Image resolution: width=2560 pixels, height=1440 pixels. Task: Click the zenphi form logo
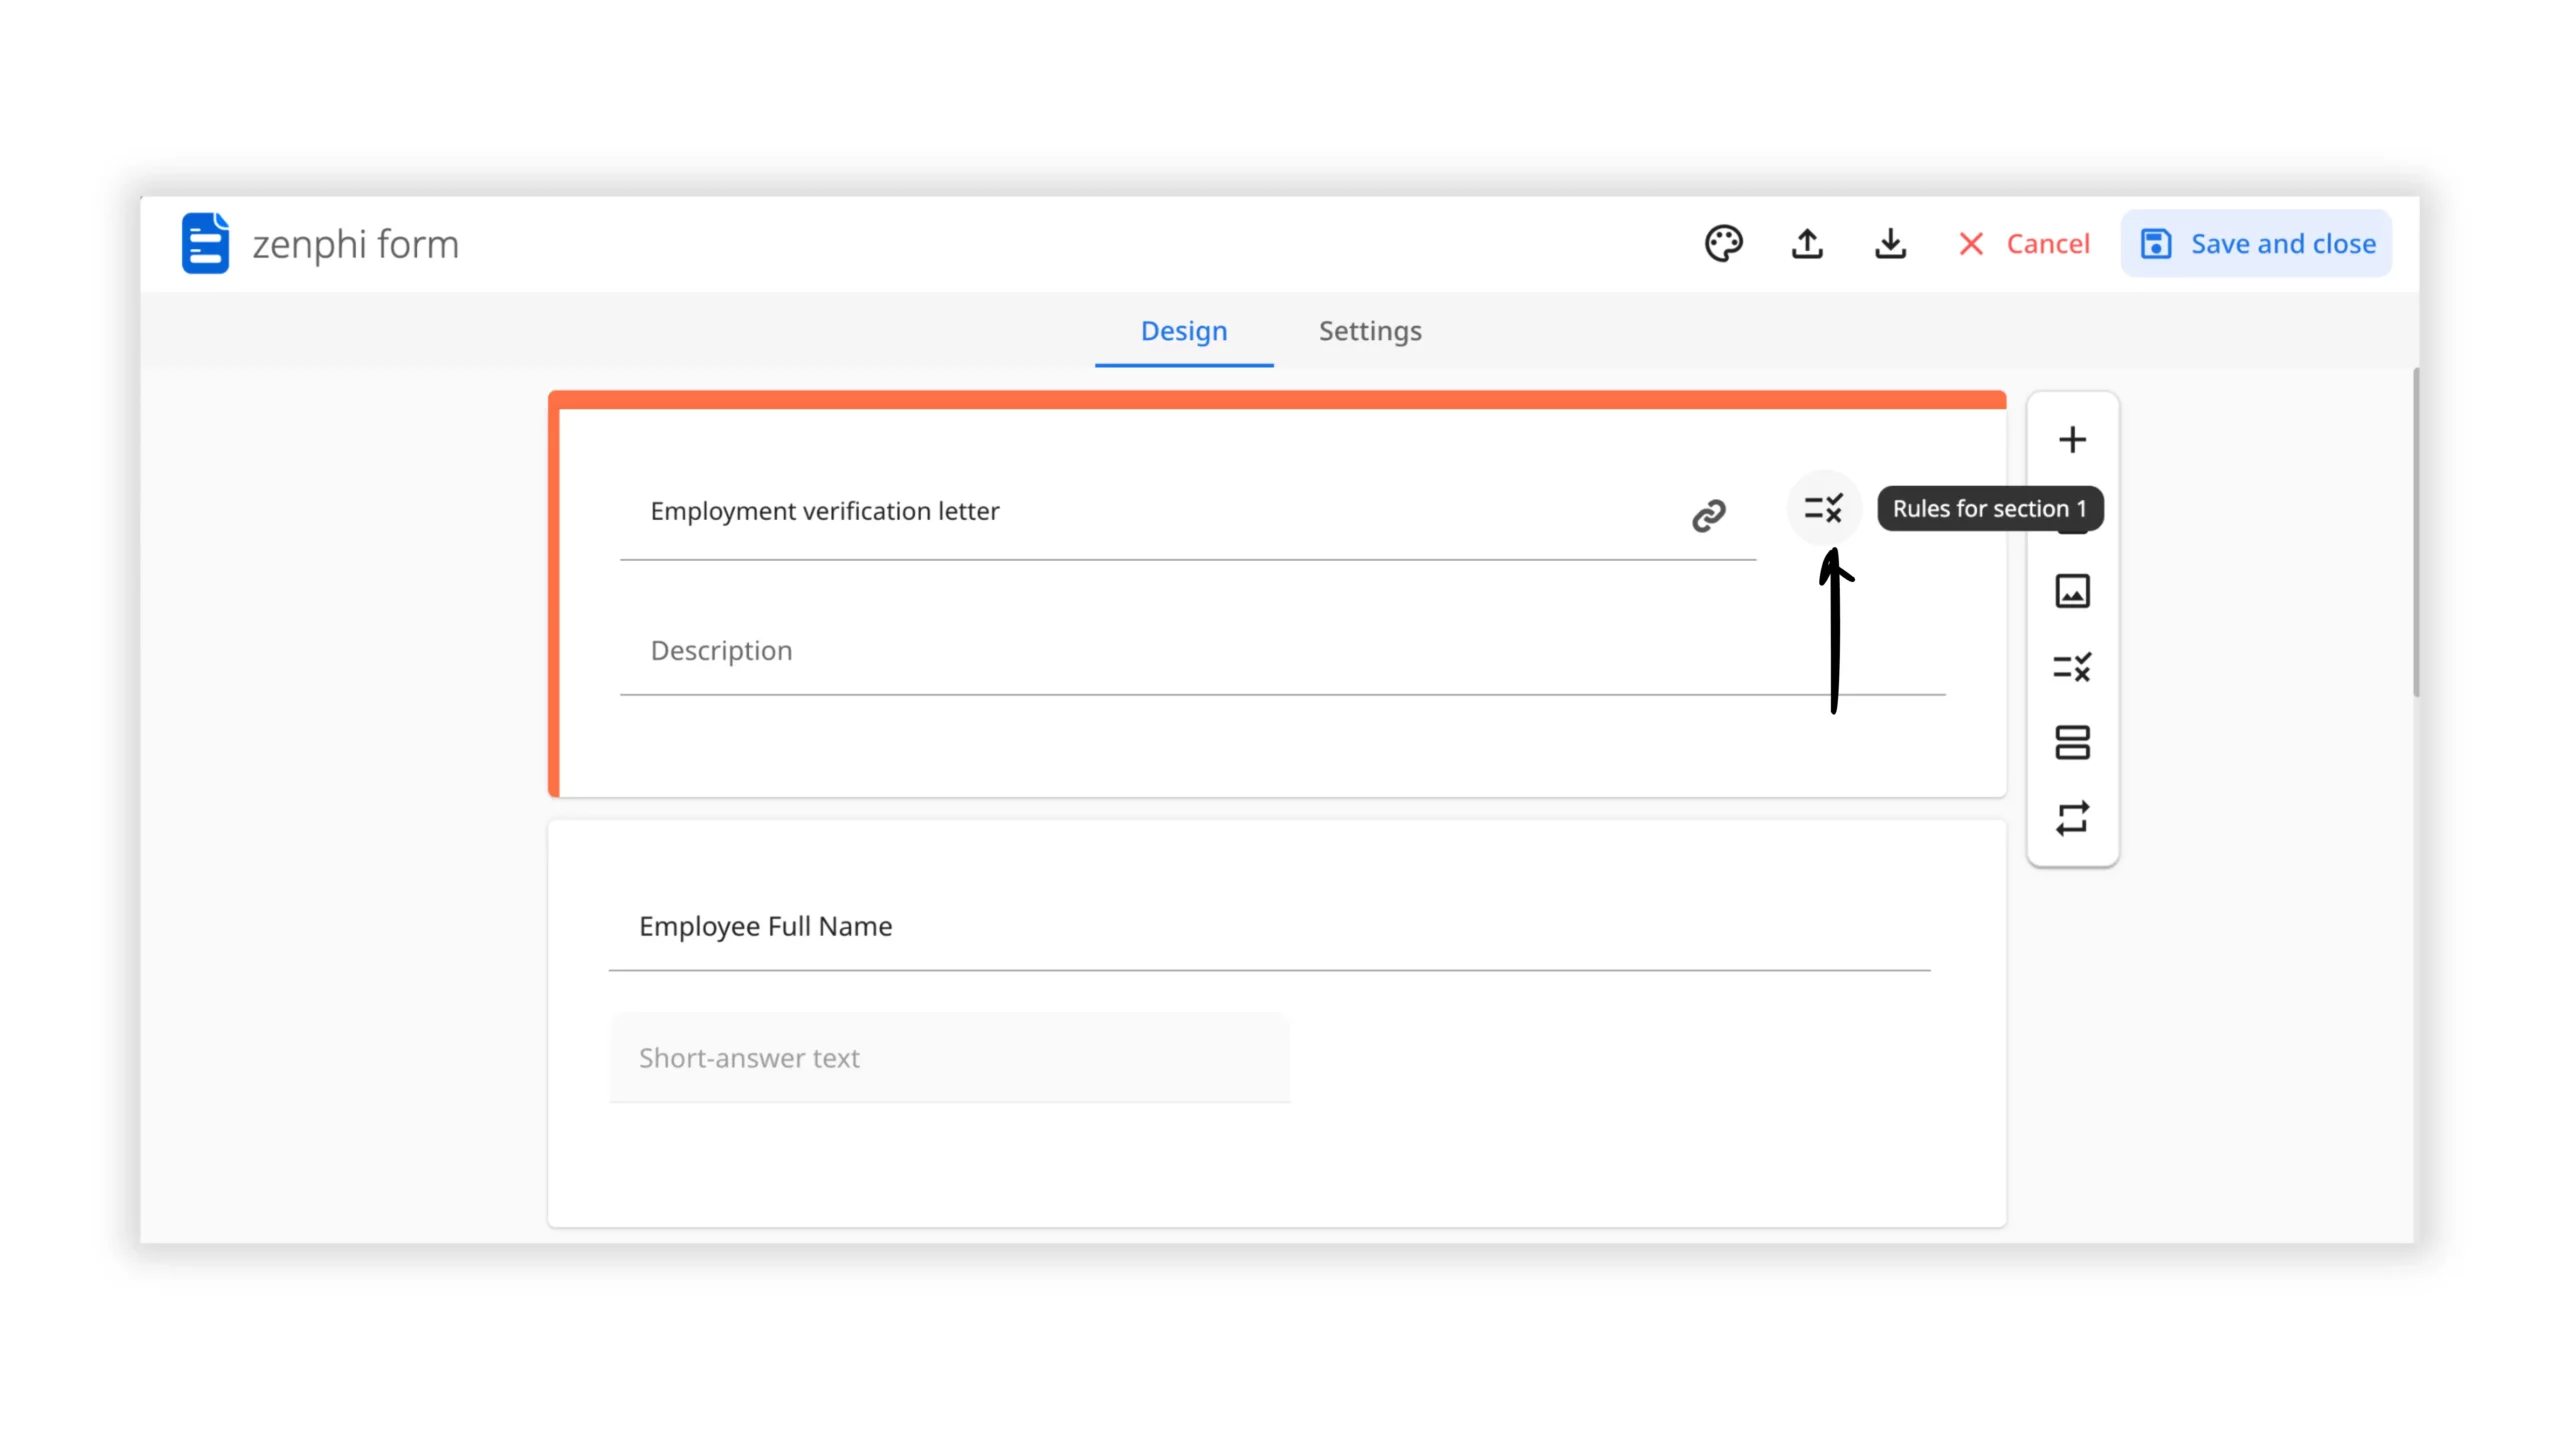pos(205,243)
